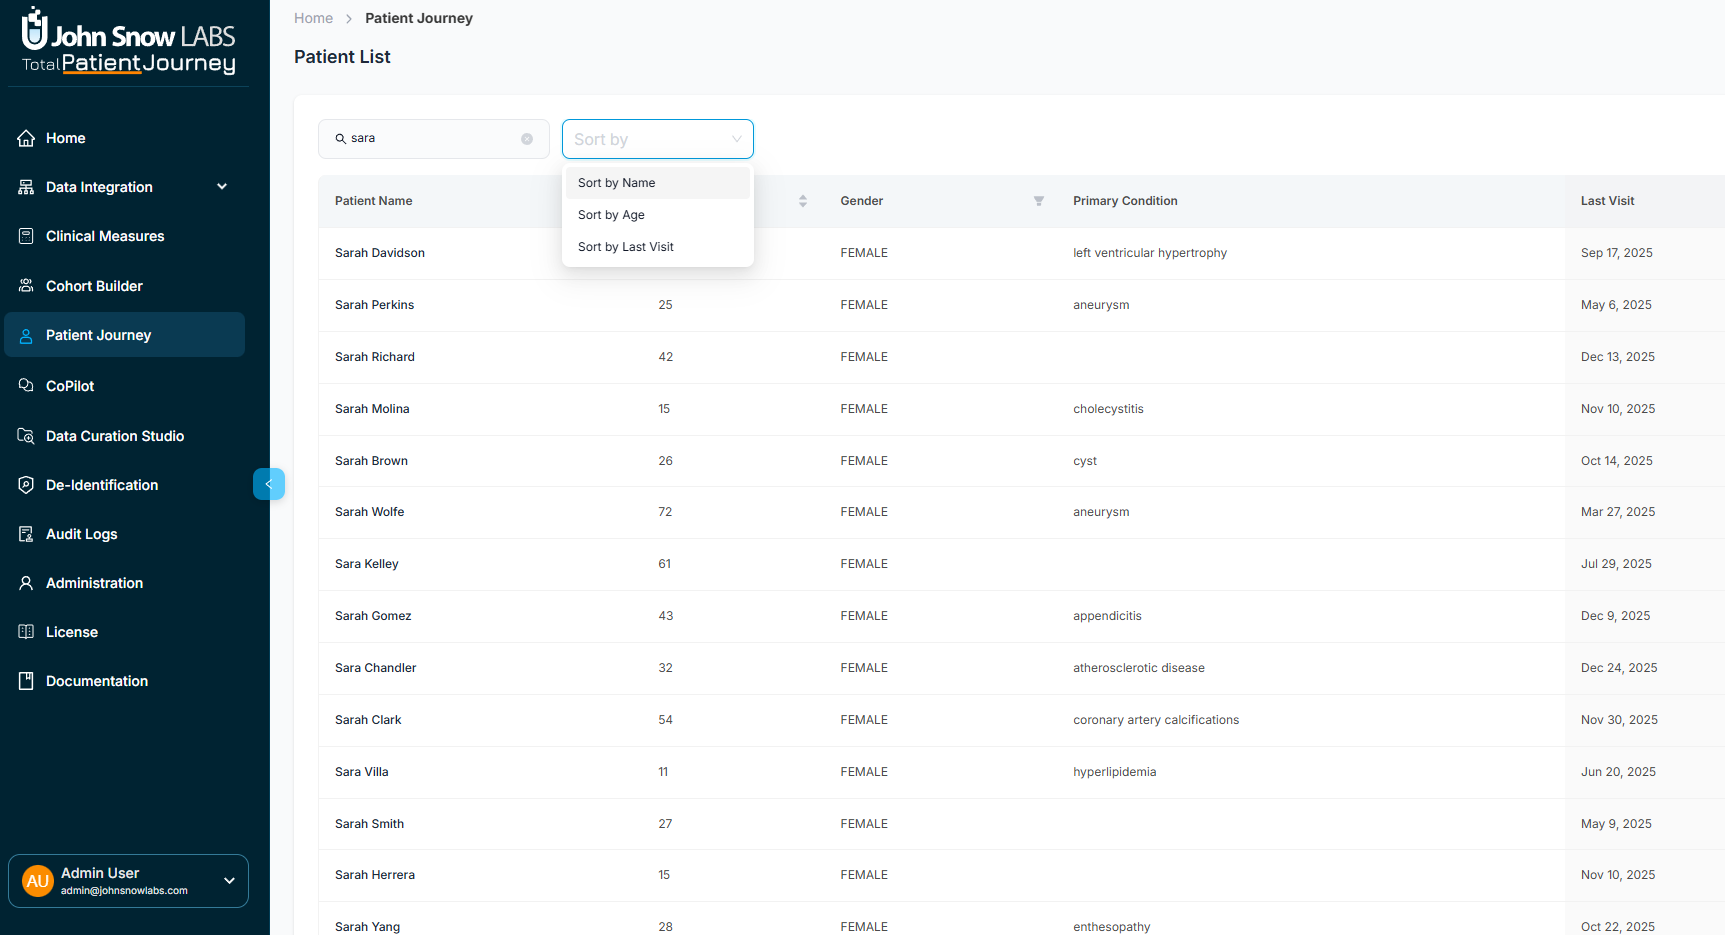1725x935 pixels.
Task: Select the Home icon in the sidebar
Action: (26, 138)
